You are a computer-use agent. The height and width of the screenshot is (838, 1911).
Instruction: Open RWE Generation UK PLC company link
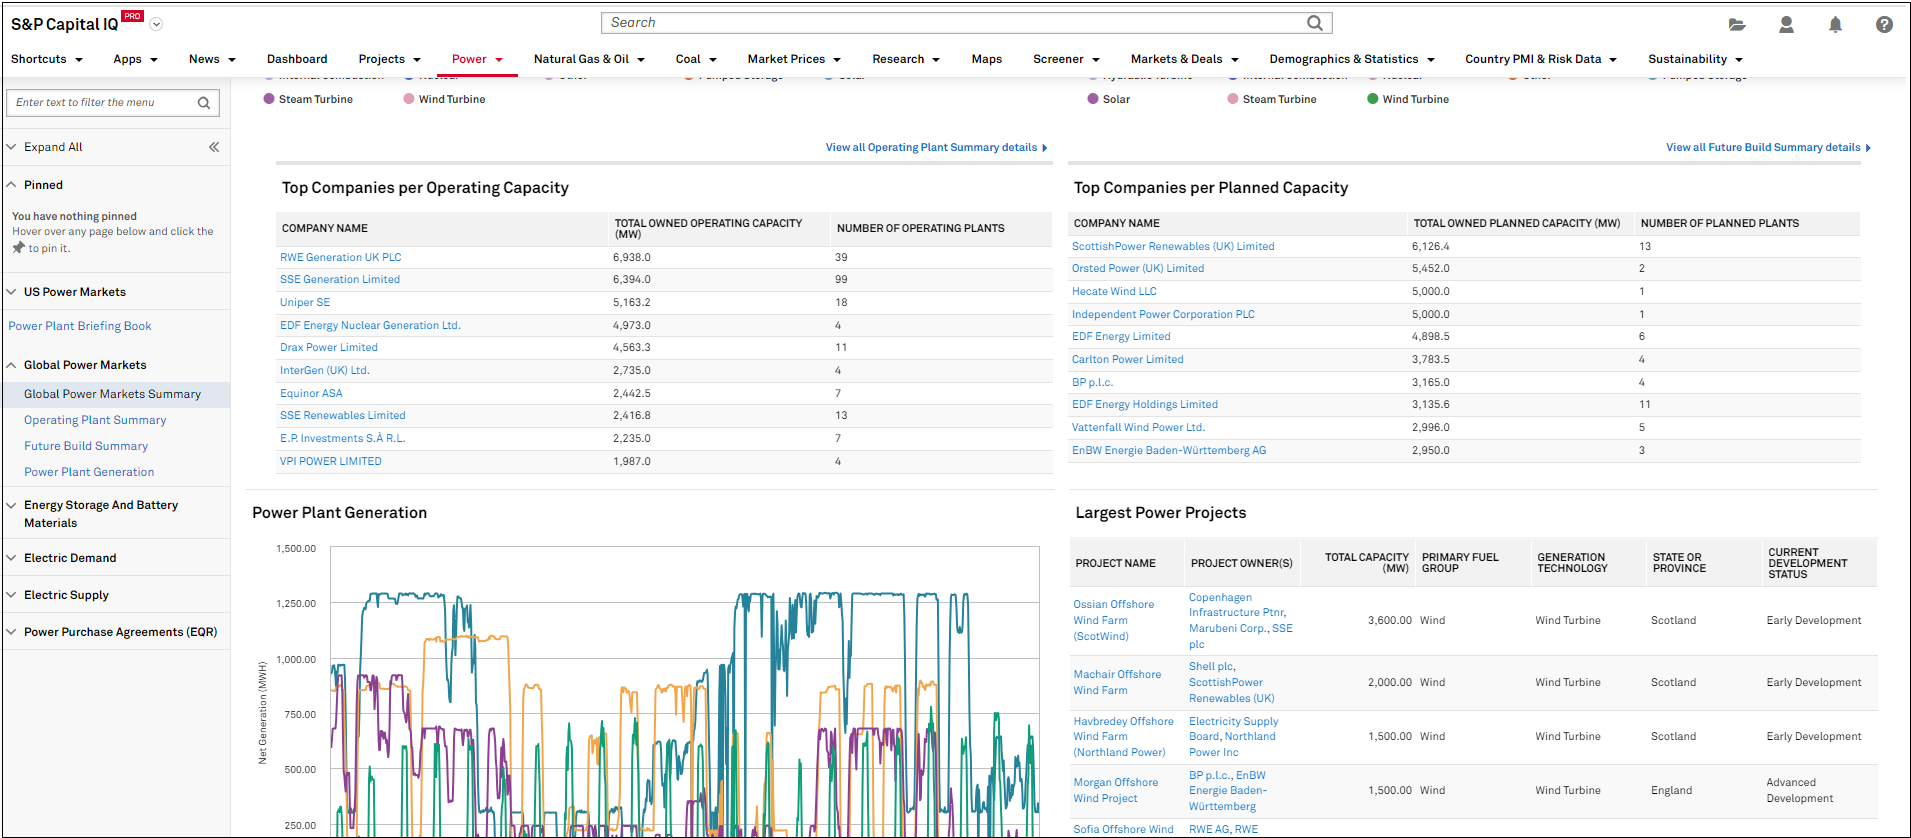pyautogui.click(x=340, y=257)
